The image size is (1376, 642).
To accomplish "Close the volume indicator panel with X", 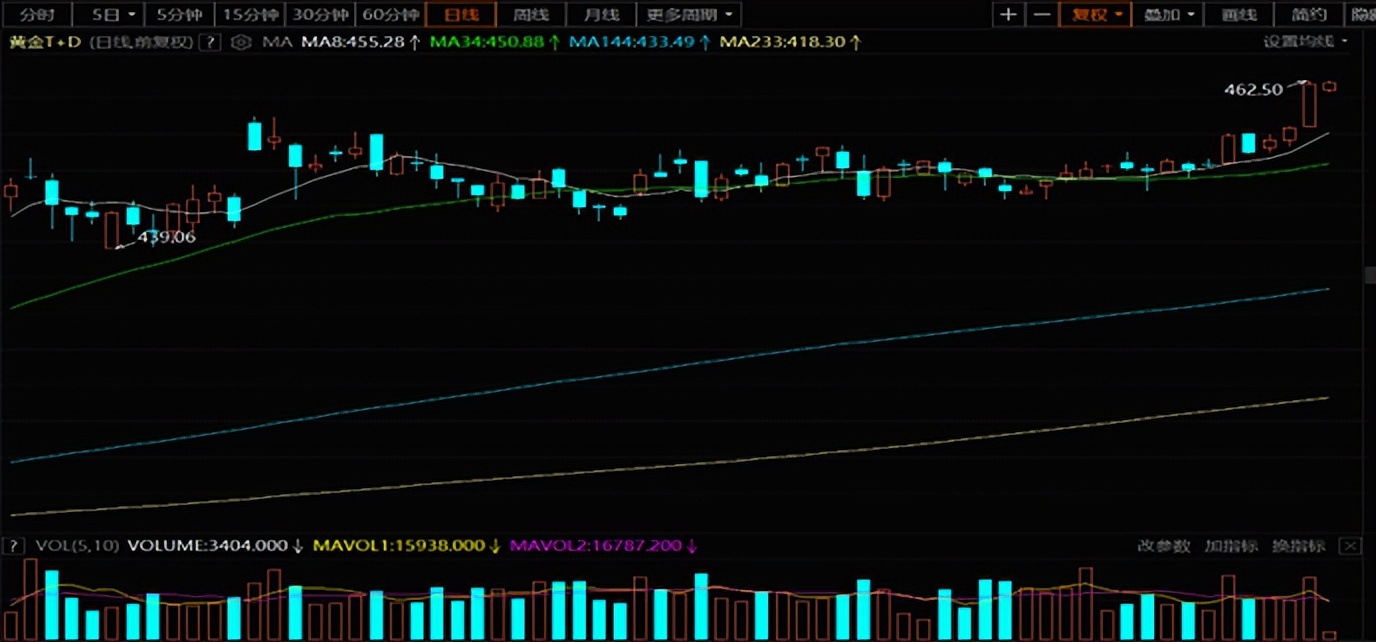I will [1350, 546].
